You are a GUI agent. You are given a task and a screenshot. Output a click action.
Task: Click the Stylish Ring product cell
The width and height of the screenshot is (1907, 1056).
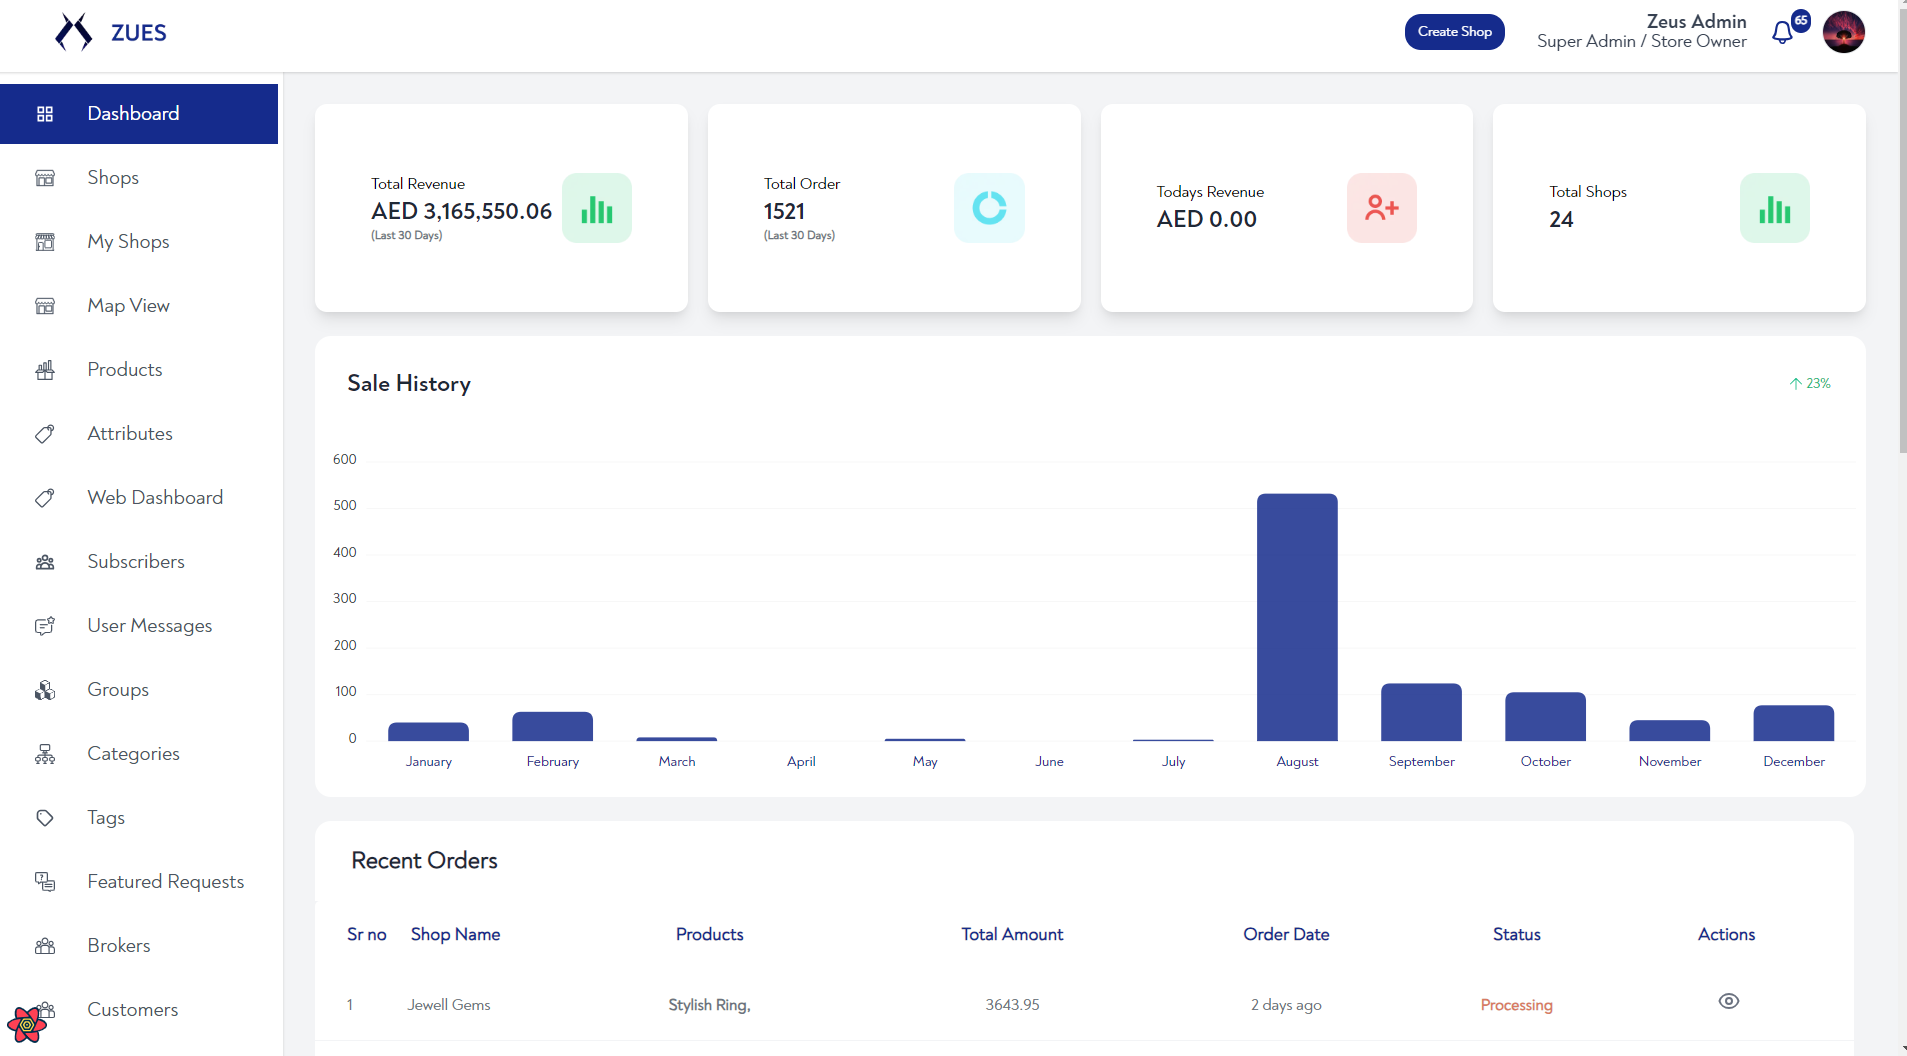709,1005
